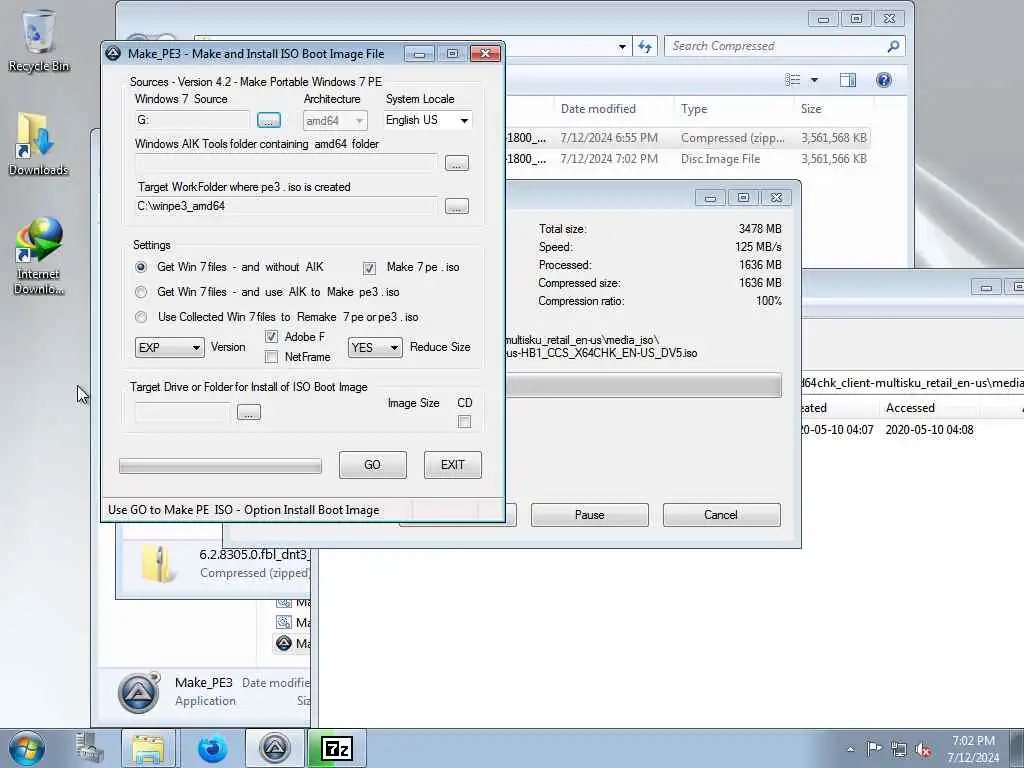Click the network tray icon
1024x768 pixels.
(x=899, y=749)
